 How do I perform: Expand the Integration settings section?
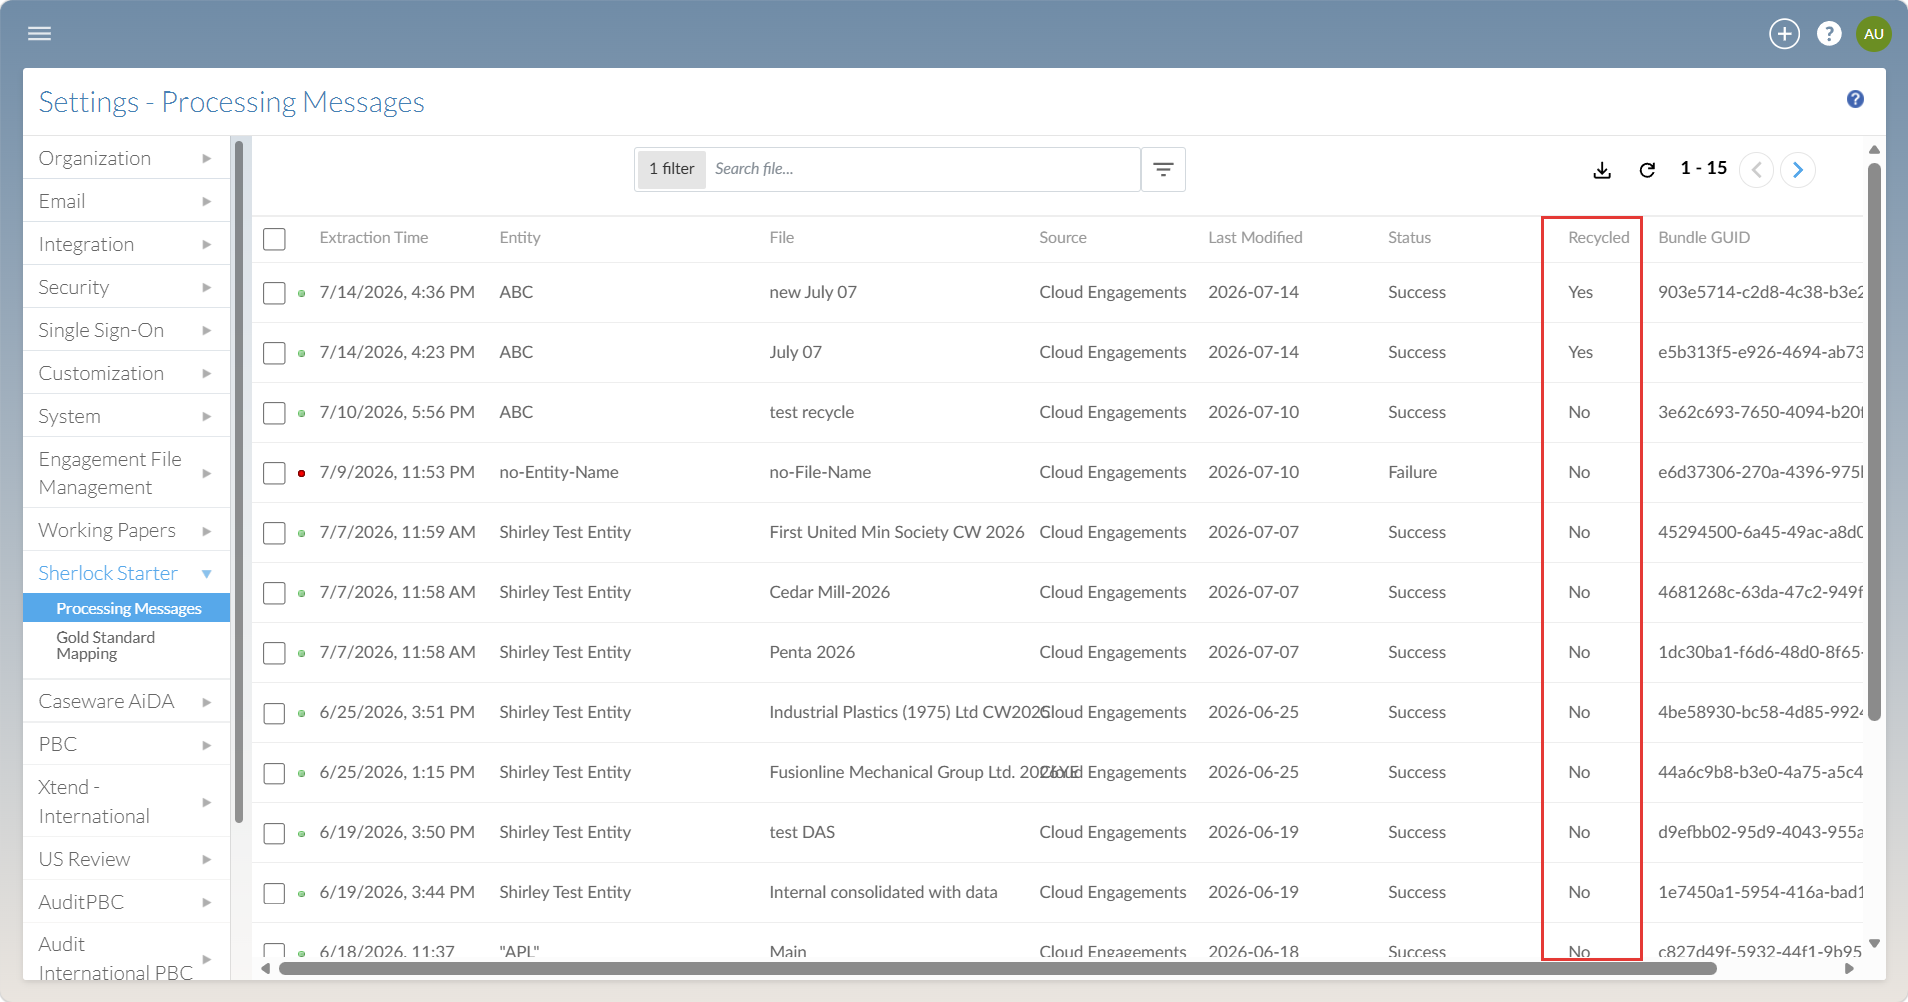pos(126,244)
